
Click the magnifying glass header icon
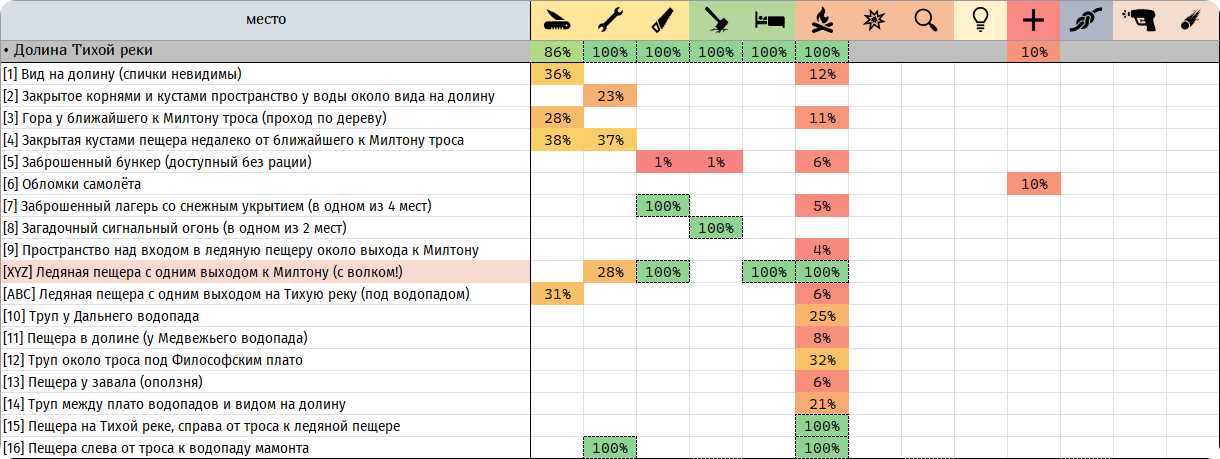(928, 20)
